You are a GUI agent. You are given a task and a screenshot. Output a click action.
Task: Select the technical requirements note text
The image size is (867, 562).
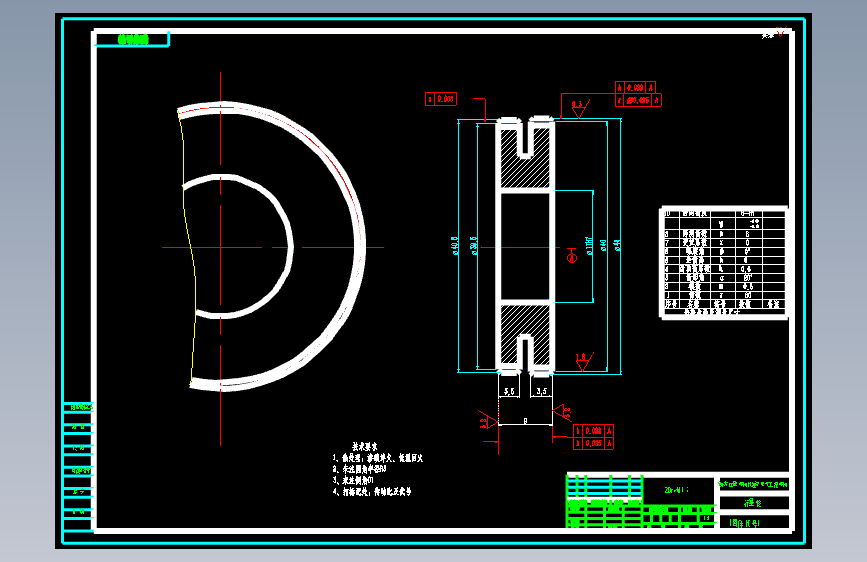[378, 469]
